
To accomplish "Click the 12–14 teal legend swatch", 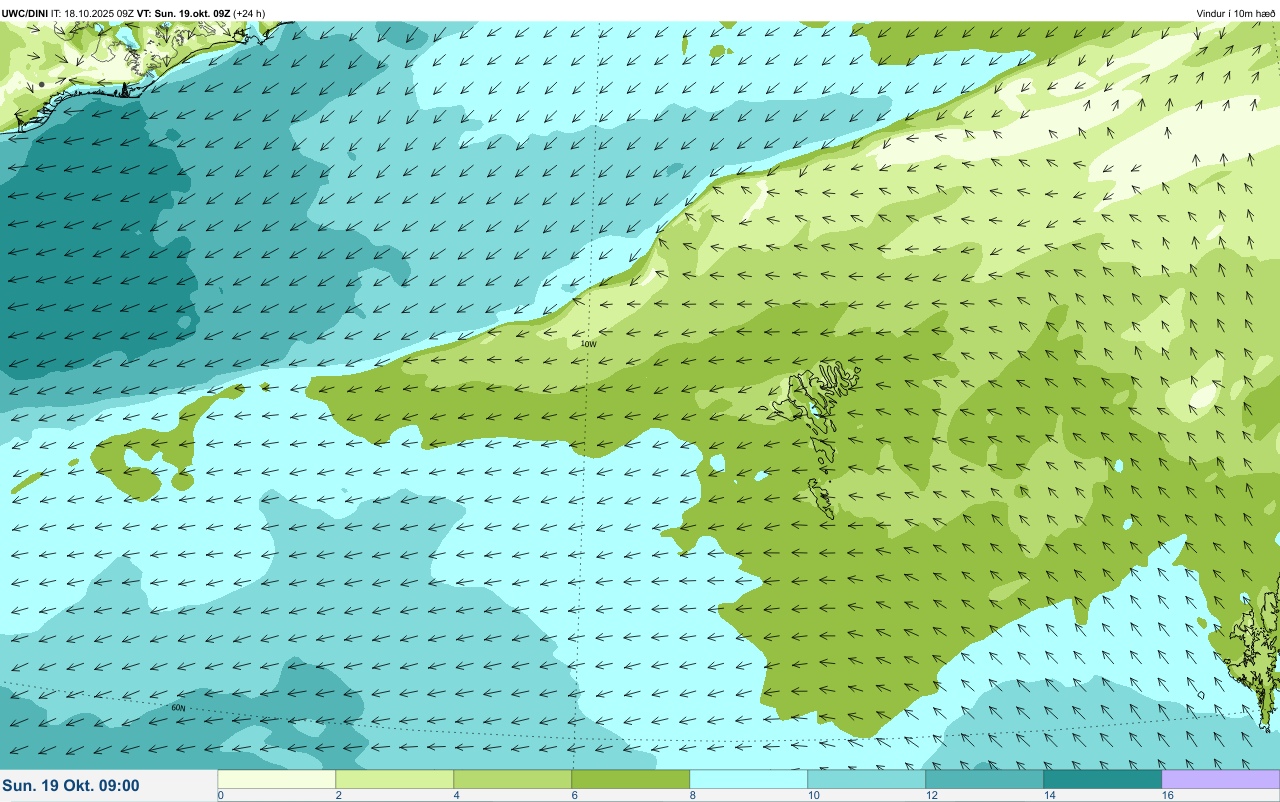I will (x=985, y=779).
